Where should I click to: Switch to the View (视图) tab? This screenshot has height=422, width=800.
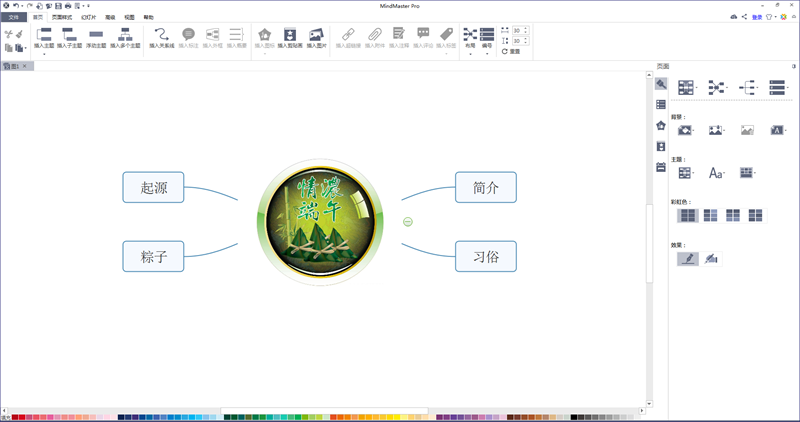pos(130,17)
